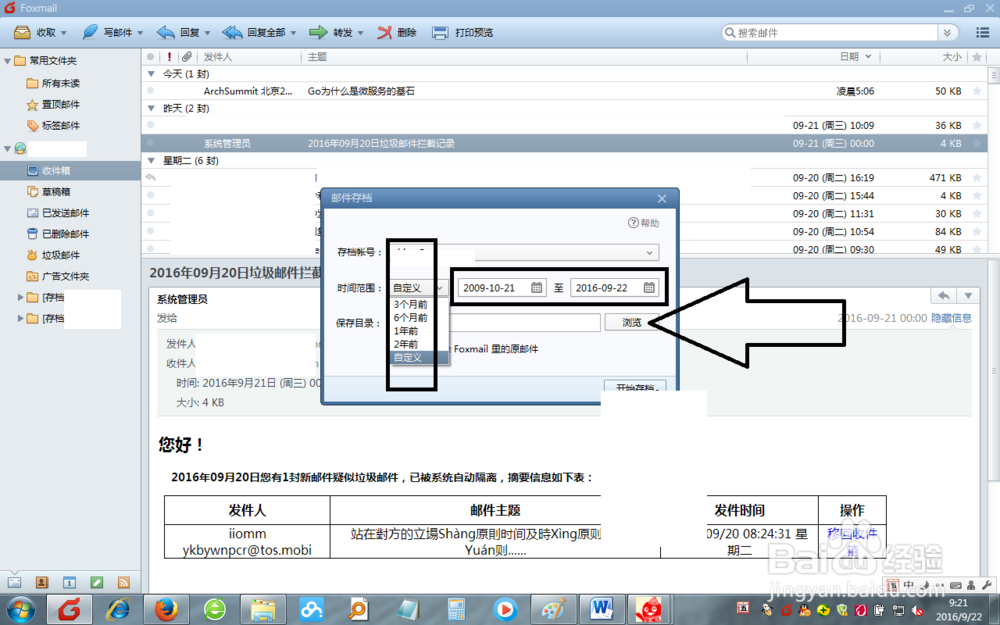This screenshot has width=1000, height=625.
Task: Click 隐藏信息 link in preview header
Action: pos(951,318)
